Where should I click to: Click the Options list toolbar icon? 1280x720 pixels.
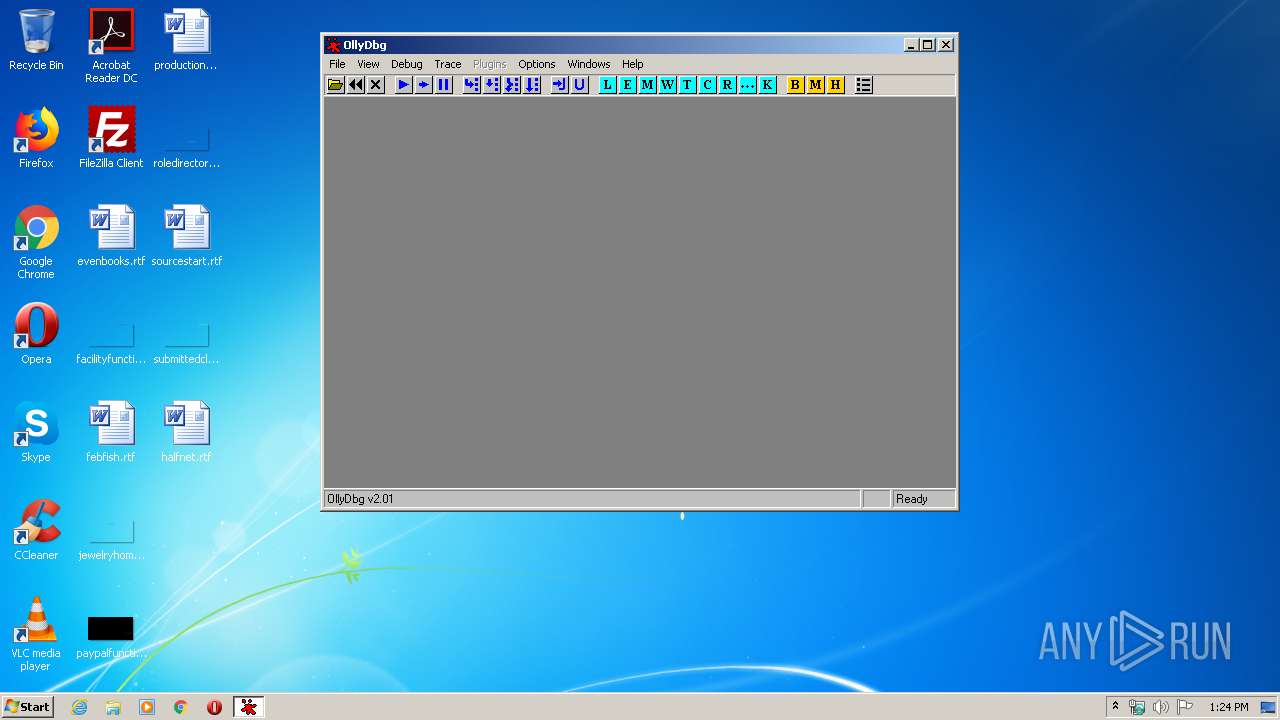point(864,85)
